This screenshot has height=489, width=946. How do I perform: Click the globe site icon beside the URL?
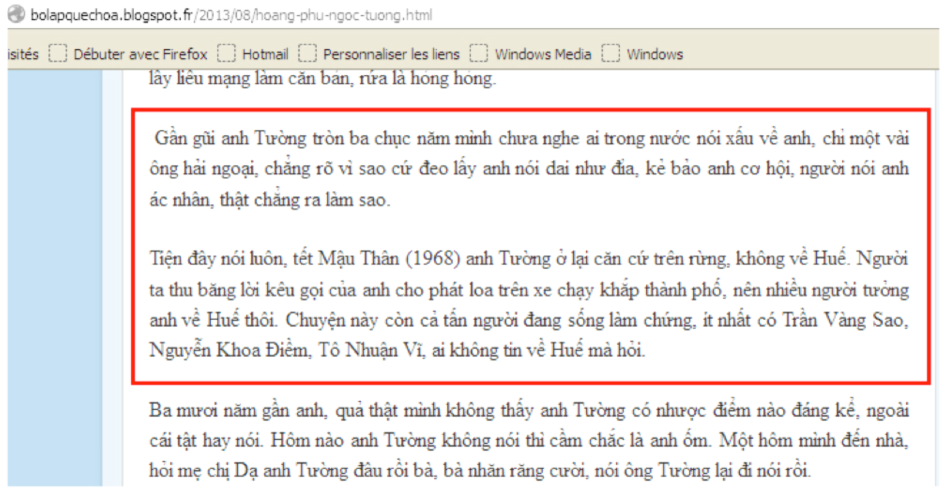click(15, 14)
